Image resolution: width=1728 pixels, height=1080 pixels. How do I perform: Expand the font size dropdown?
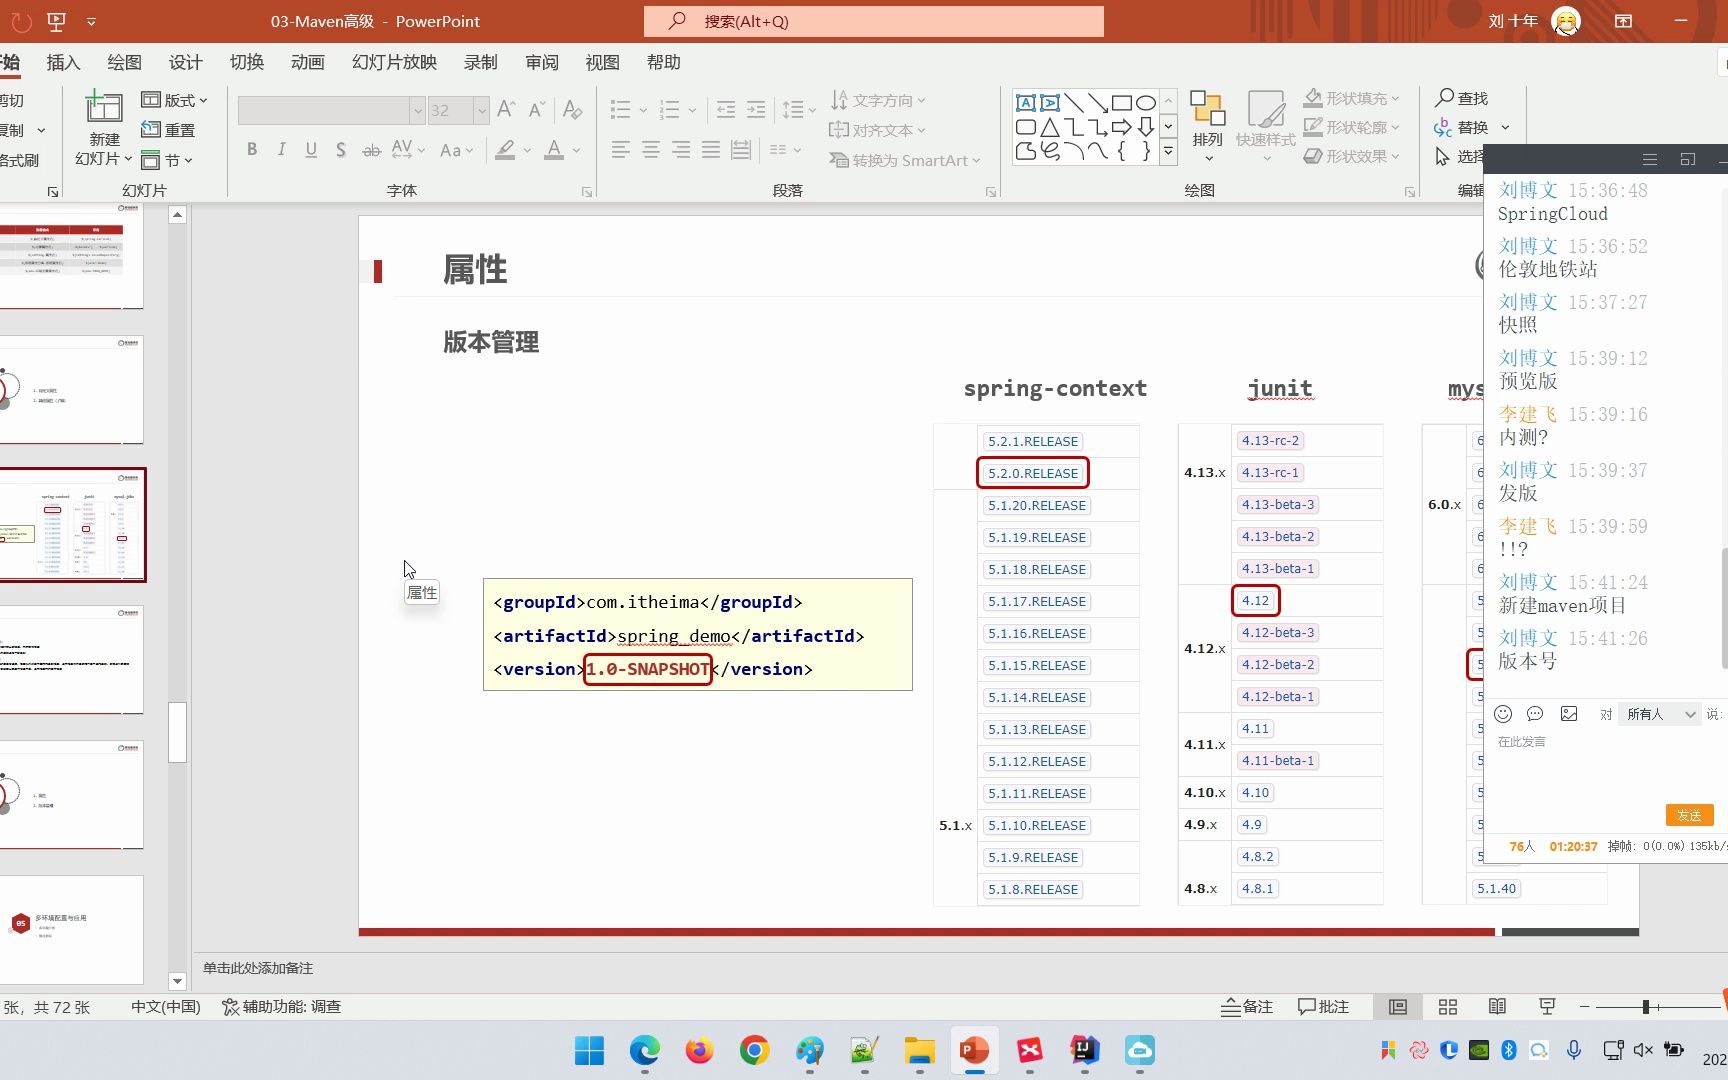(x=482, y=110)
